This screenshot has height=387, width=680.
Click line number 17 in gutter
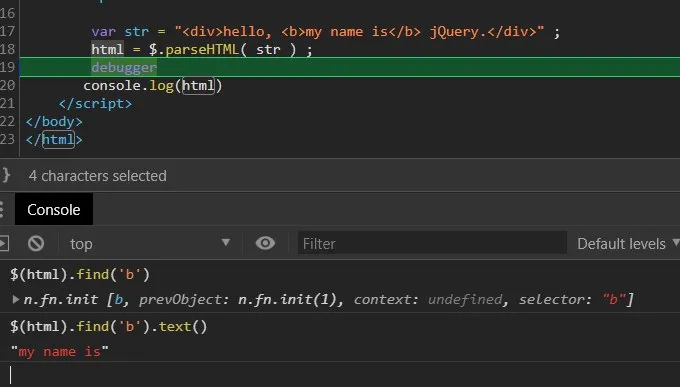[x=7, y=31]
